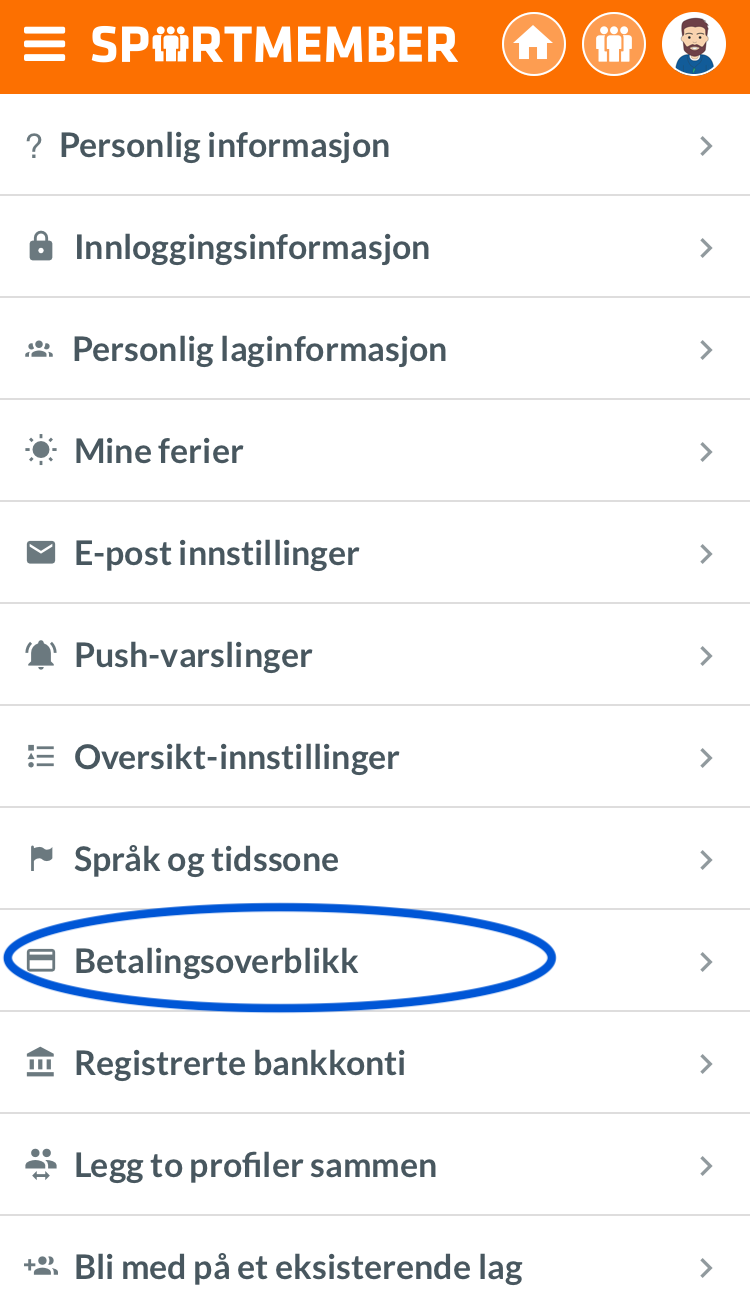Click the bank building icon beside Registrerte bankkonti
Screen dimensions: 750x1298
[40, 1063]
